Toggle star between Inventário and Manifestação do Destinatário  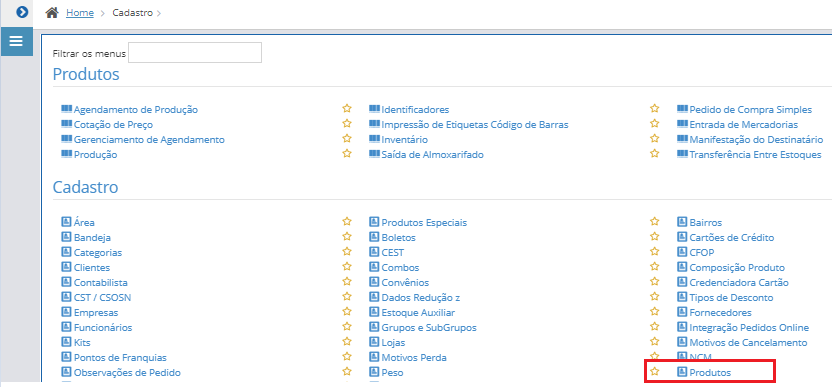click(x=655, y=138)
